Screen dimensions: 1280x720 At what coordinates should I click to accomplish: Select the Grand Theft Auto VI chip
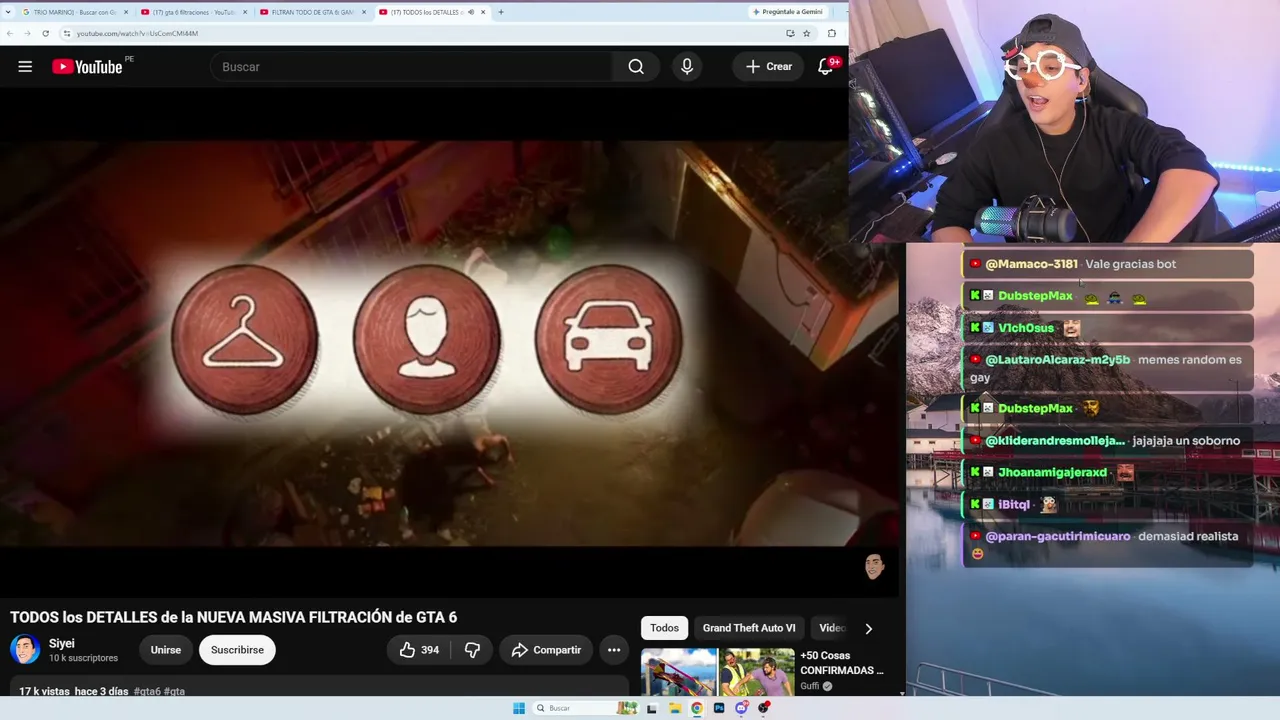[x=749, y=628]
